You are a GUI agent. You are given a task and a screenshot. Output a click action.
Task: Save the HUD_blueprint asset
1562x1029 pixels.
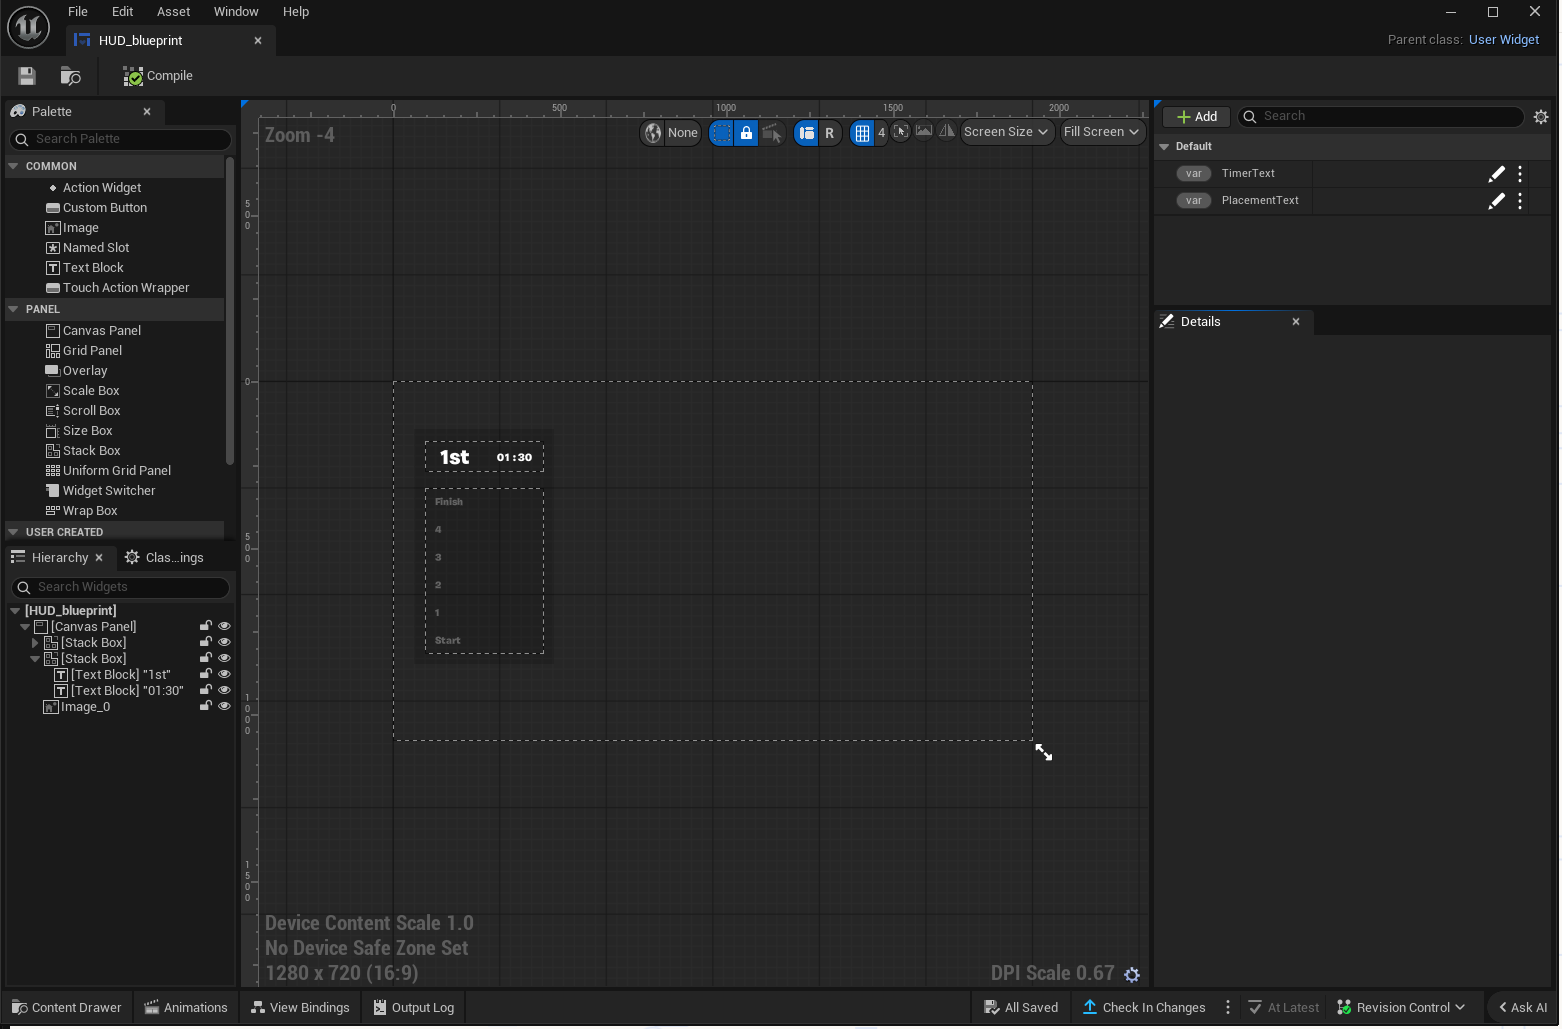[x=26, y=75]
